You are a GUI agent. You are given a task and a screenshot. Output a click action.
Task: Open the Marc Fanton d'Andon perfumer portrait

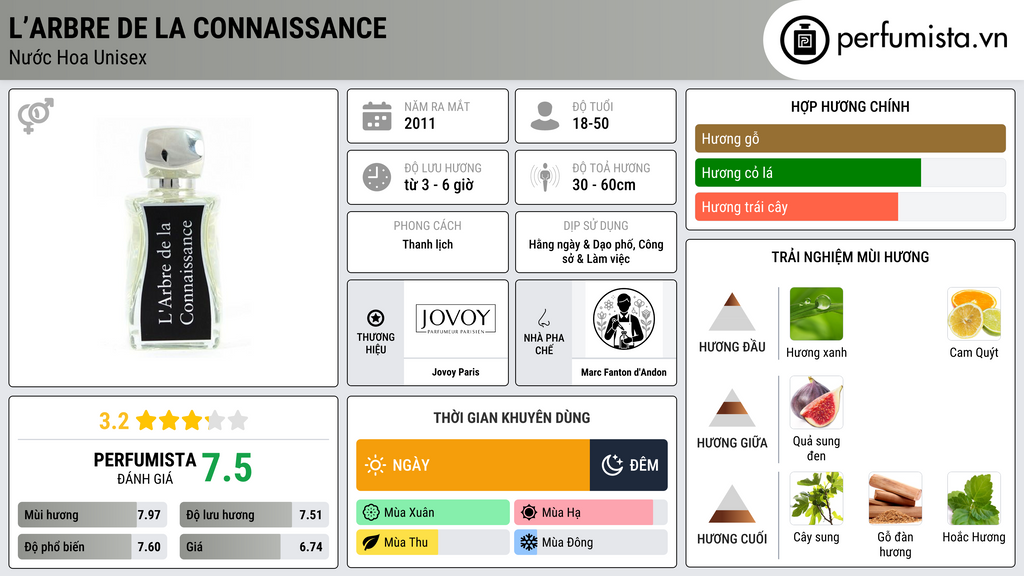tap(624, 319)
